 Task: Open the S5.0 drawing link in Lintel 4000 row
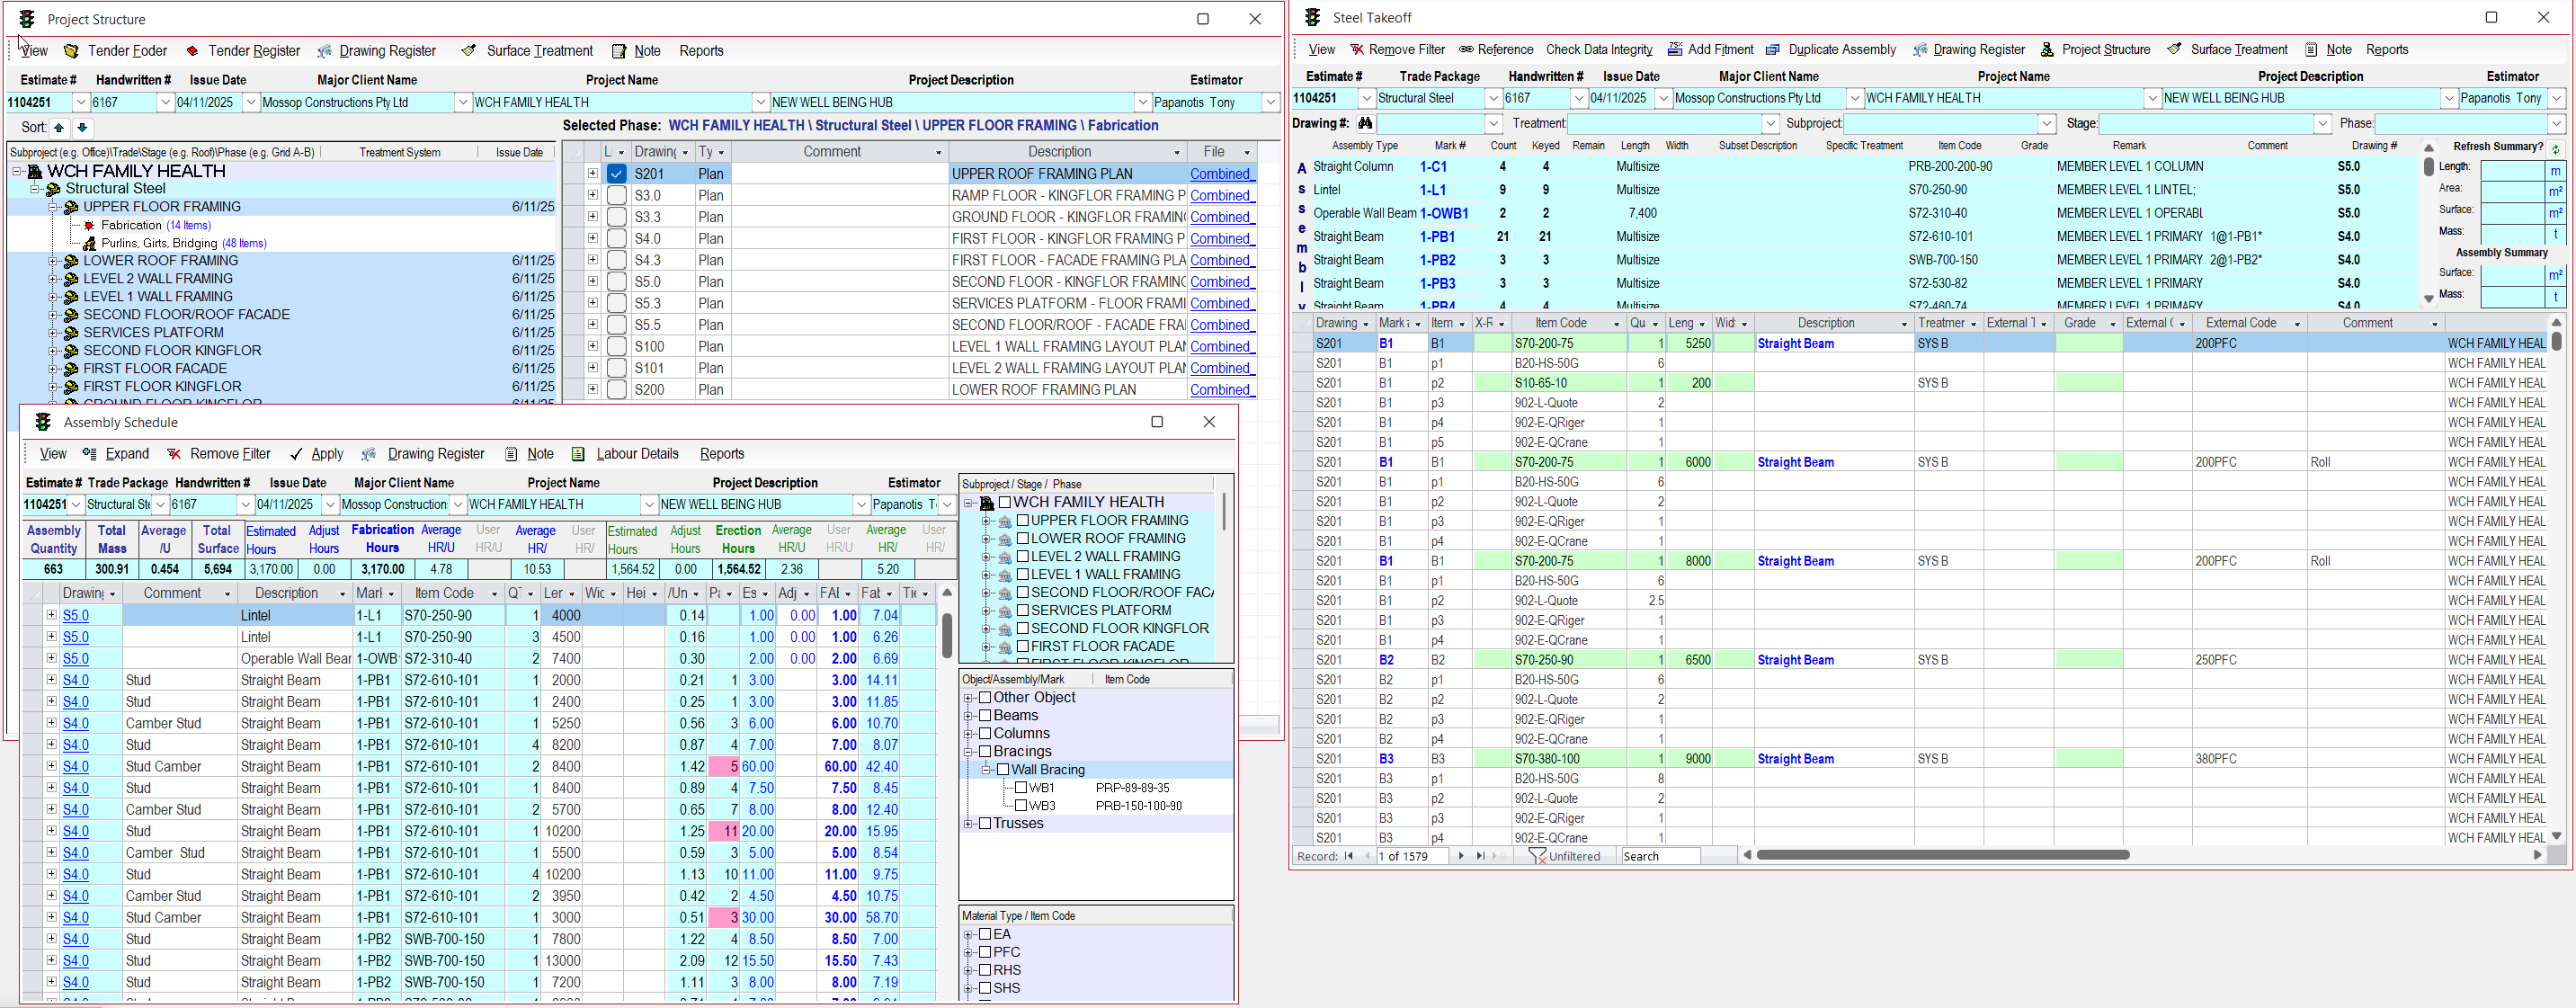(76, 616)
